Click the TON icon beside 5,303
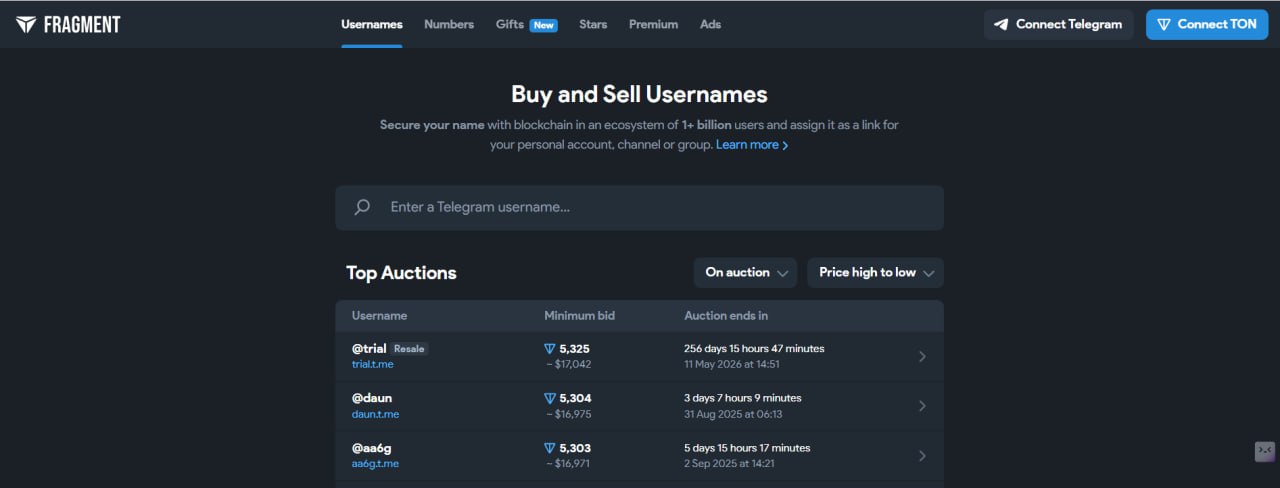This screenshot has width=1280, height=488. coord(549,448)
